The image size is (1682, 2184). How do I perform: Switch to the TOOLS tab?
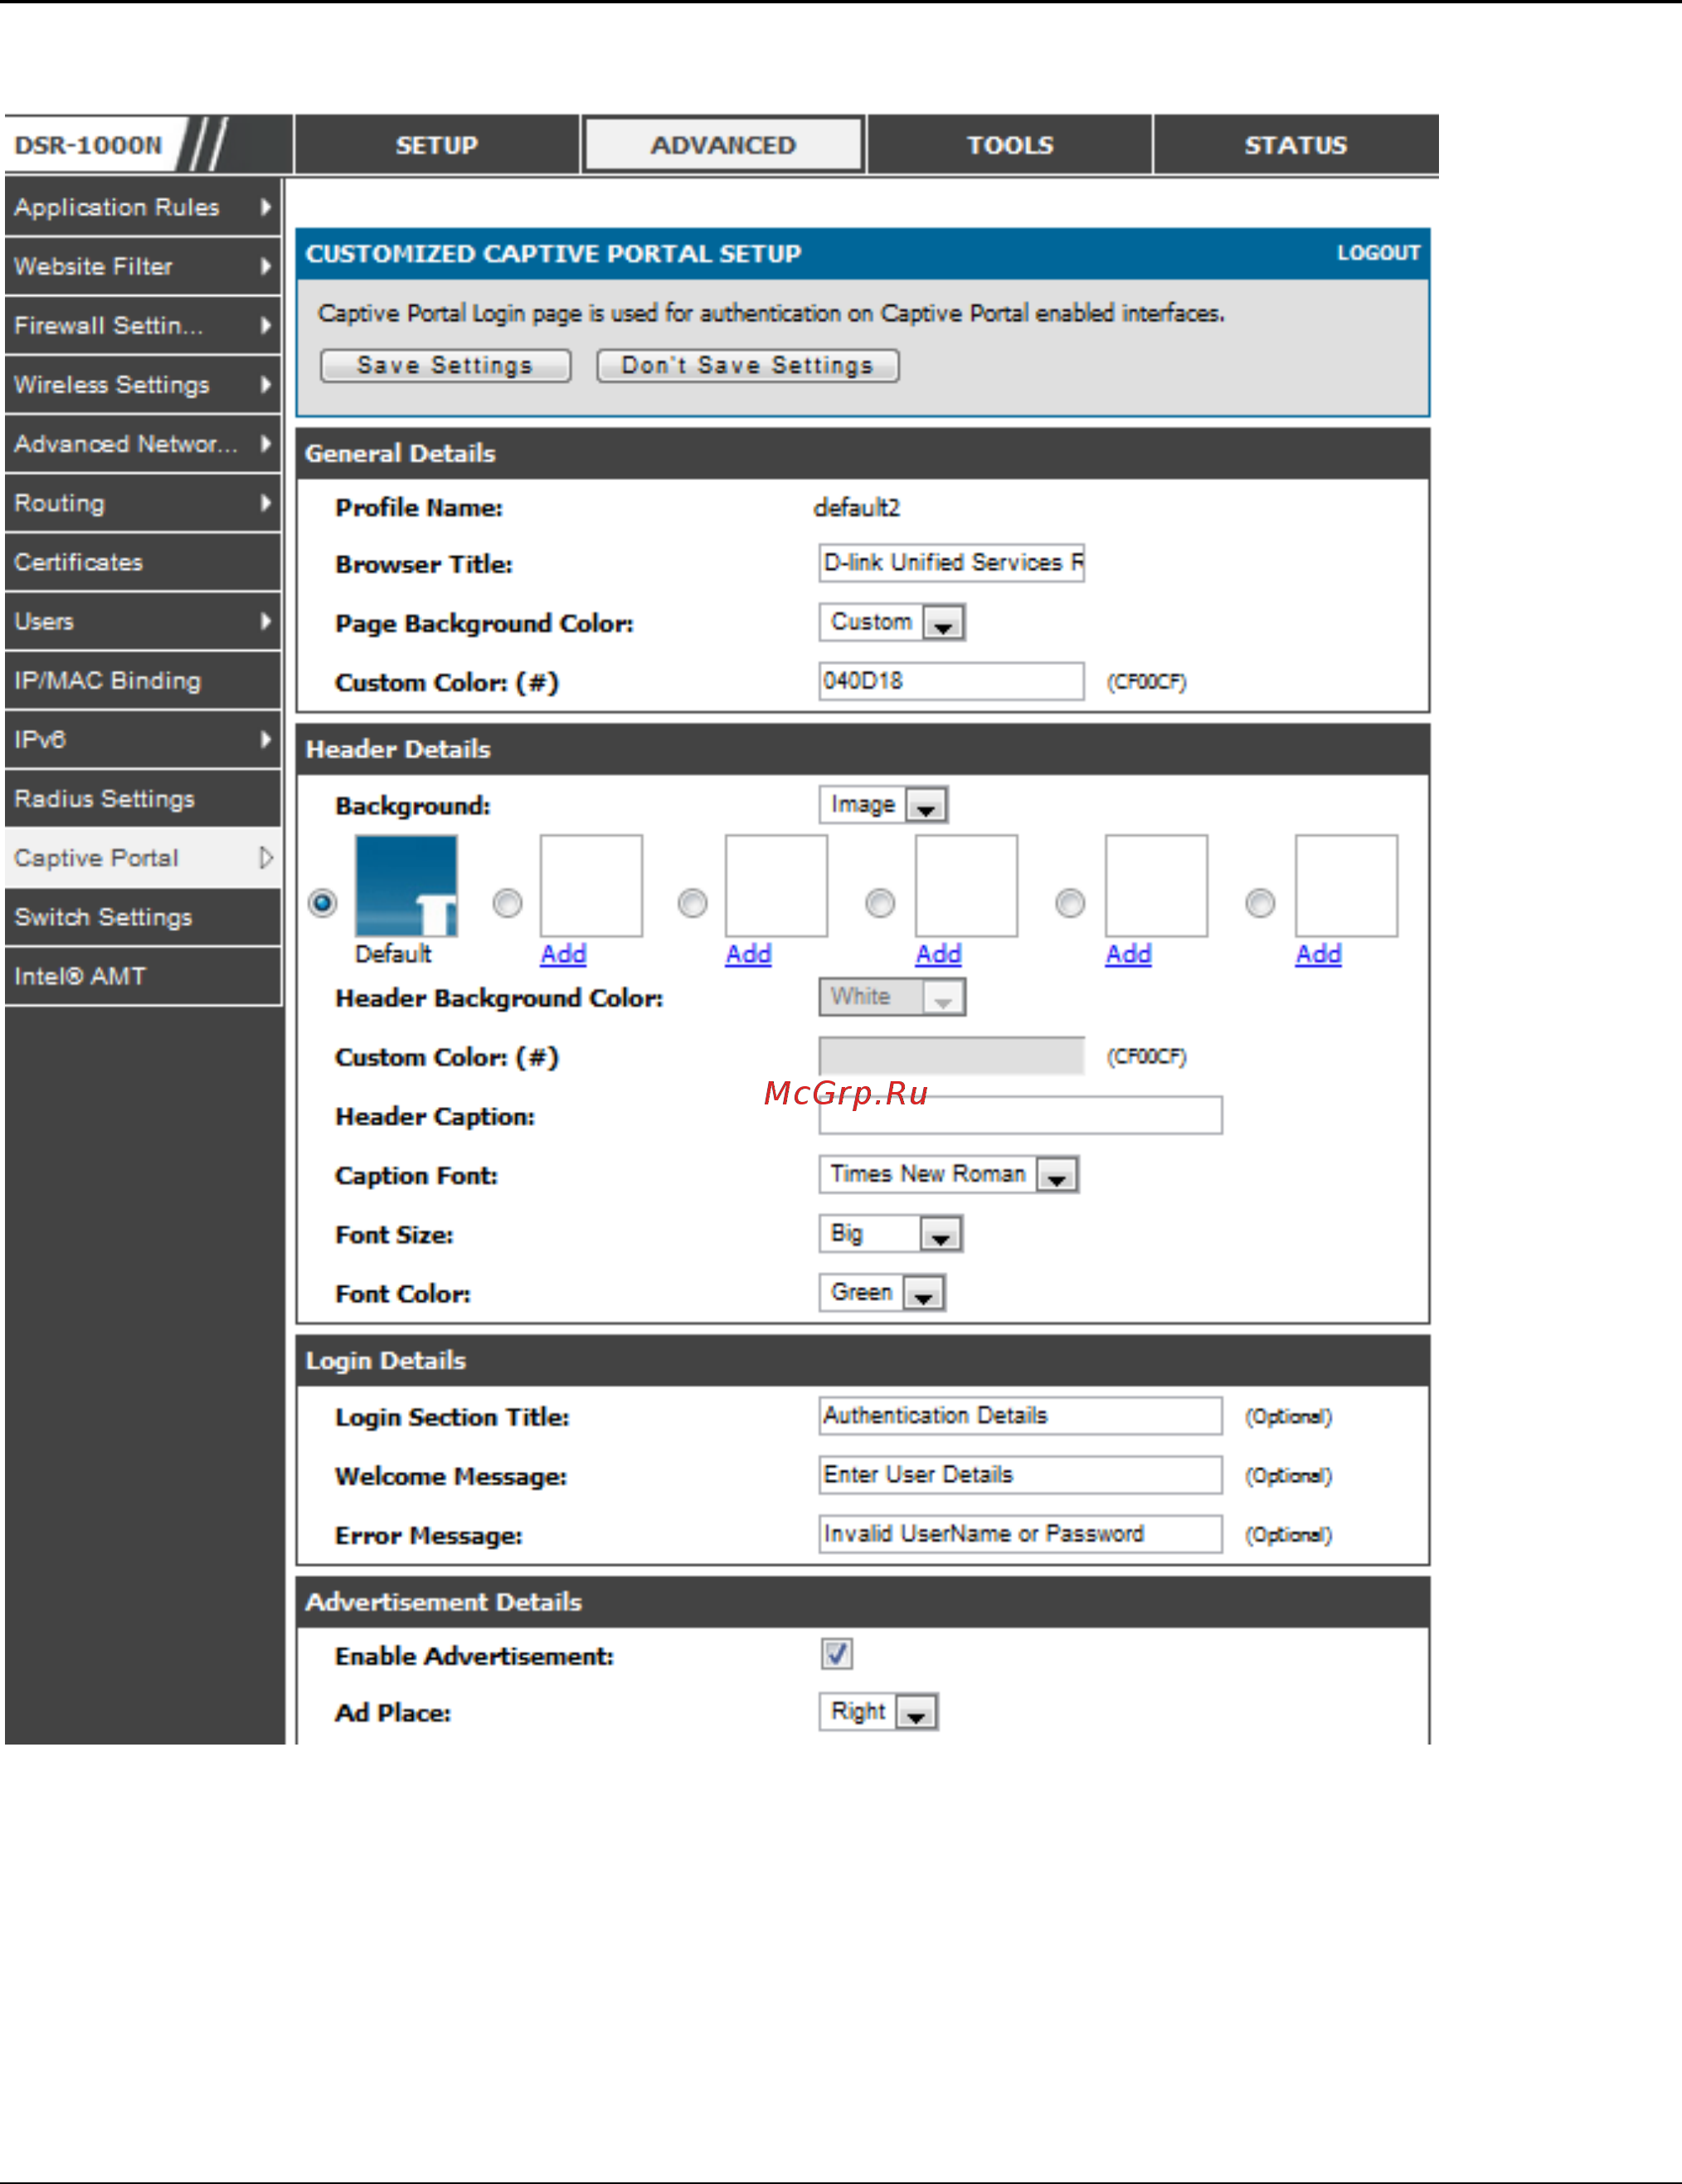tap(1010, 145)
